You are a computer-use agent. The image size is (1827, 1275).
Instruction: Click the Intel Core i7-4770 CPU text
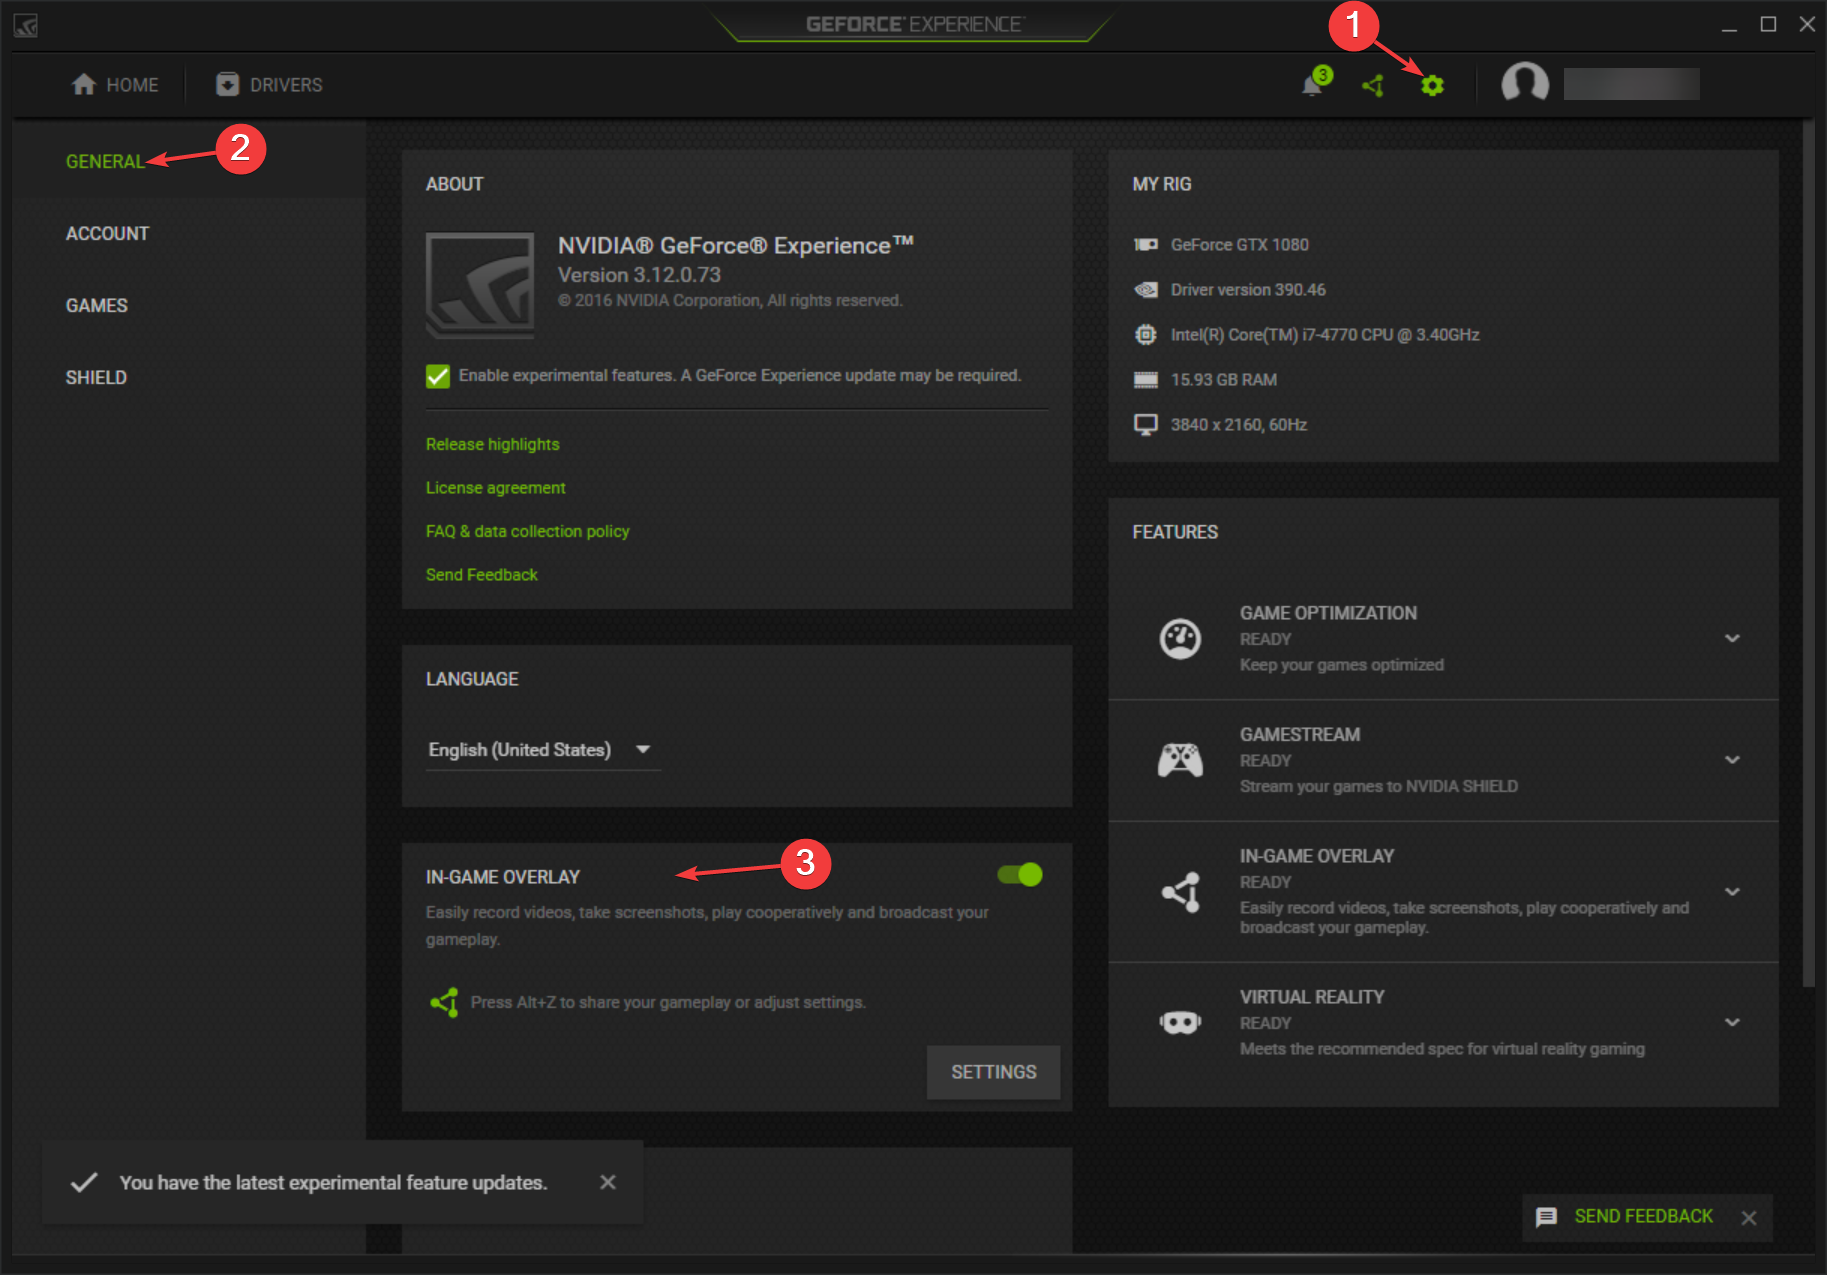(x=1325, y=335)
